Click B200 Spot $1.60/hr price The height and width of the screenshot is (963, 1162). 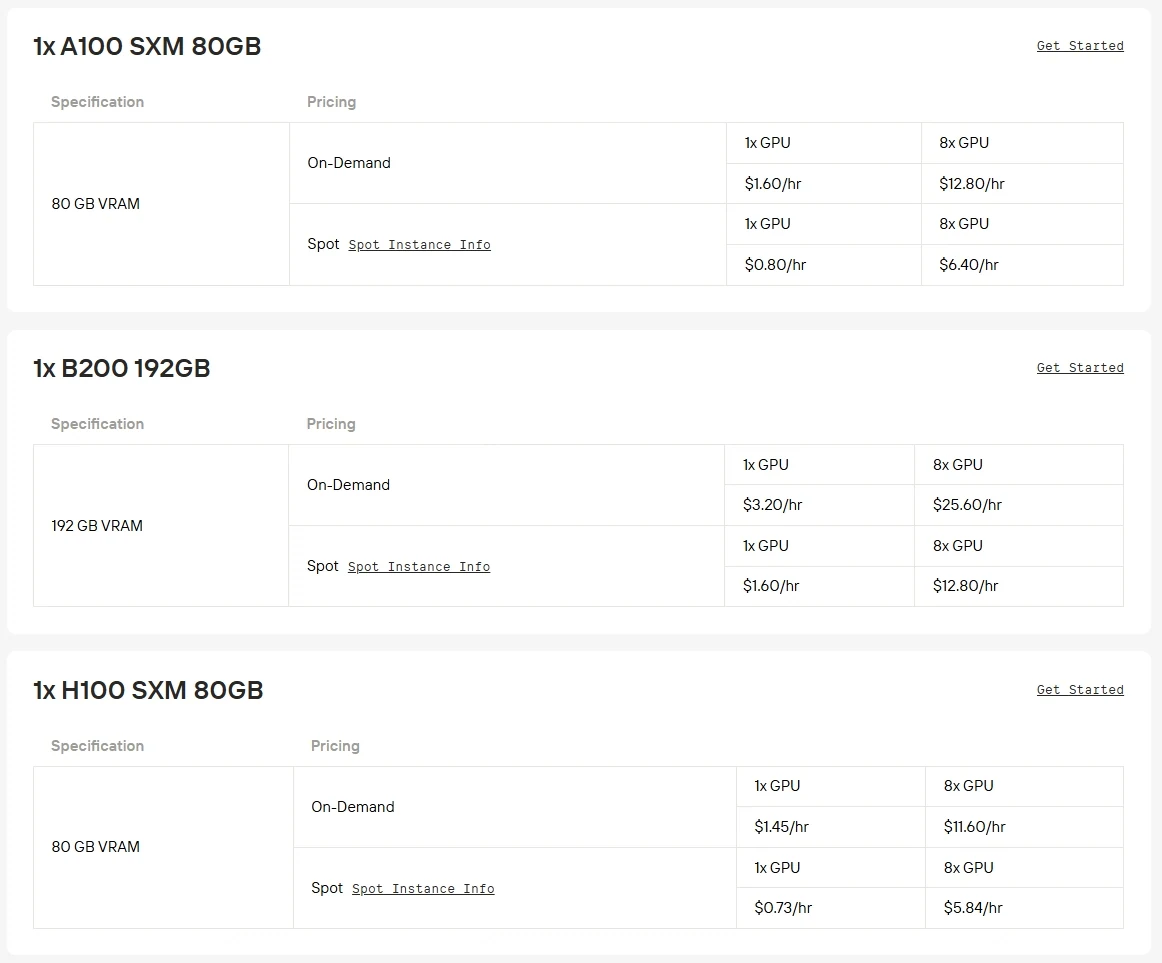(x=771, y=586)
